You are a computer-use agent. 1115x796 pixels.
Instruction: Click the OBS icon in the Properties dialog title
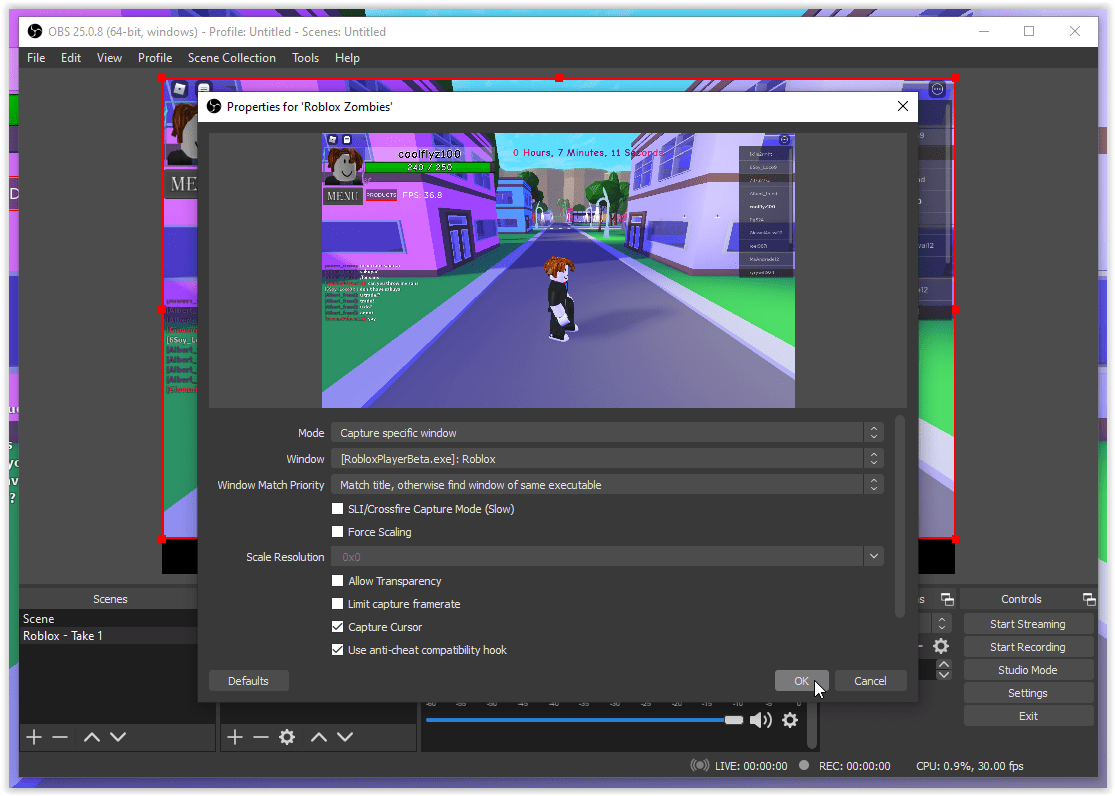pyautogui.click(x=214, y=106)
